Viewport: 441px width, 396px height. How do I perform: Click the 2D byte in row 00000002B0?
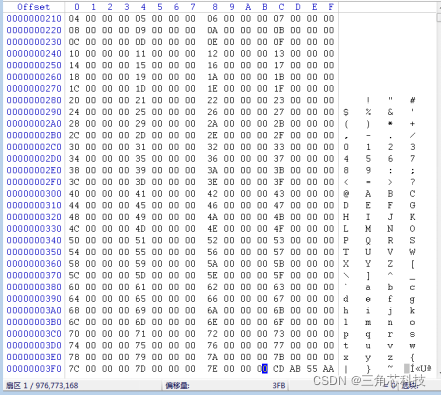coord(140,135)
